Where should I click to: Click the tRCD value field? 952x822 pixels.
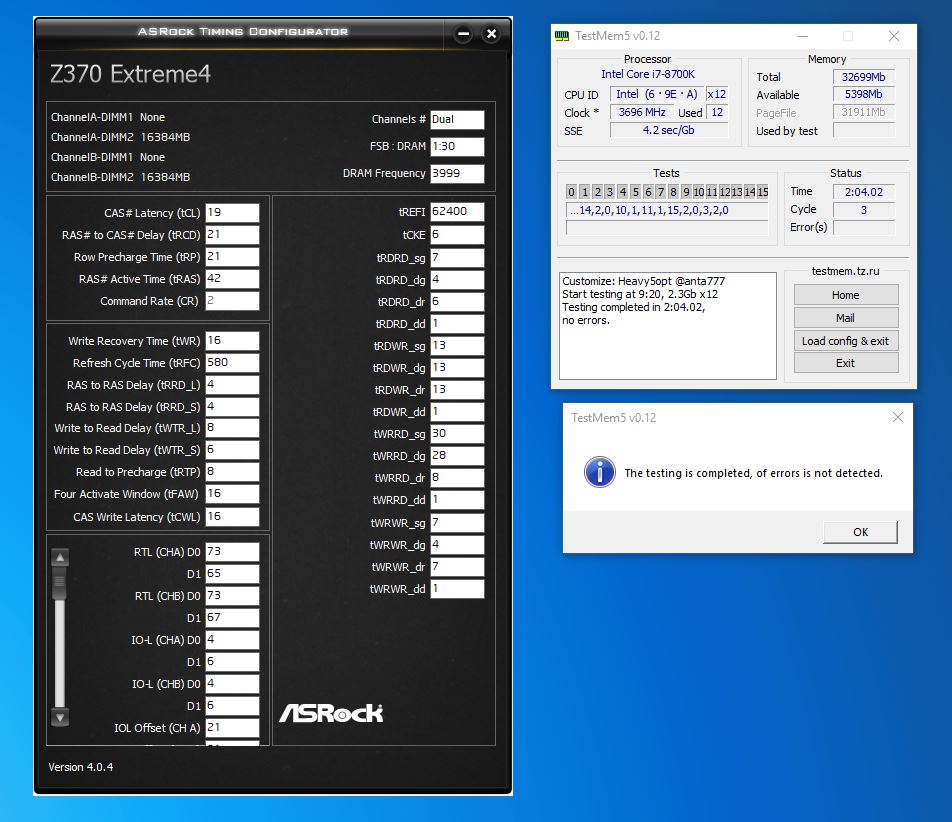[x=232, y=235]
